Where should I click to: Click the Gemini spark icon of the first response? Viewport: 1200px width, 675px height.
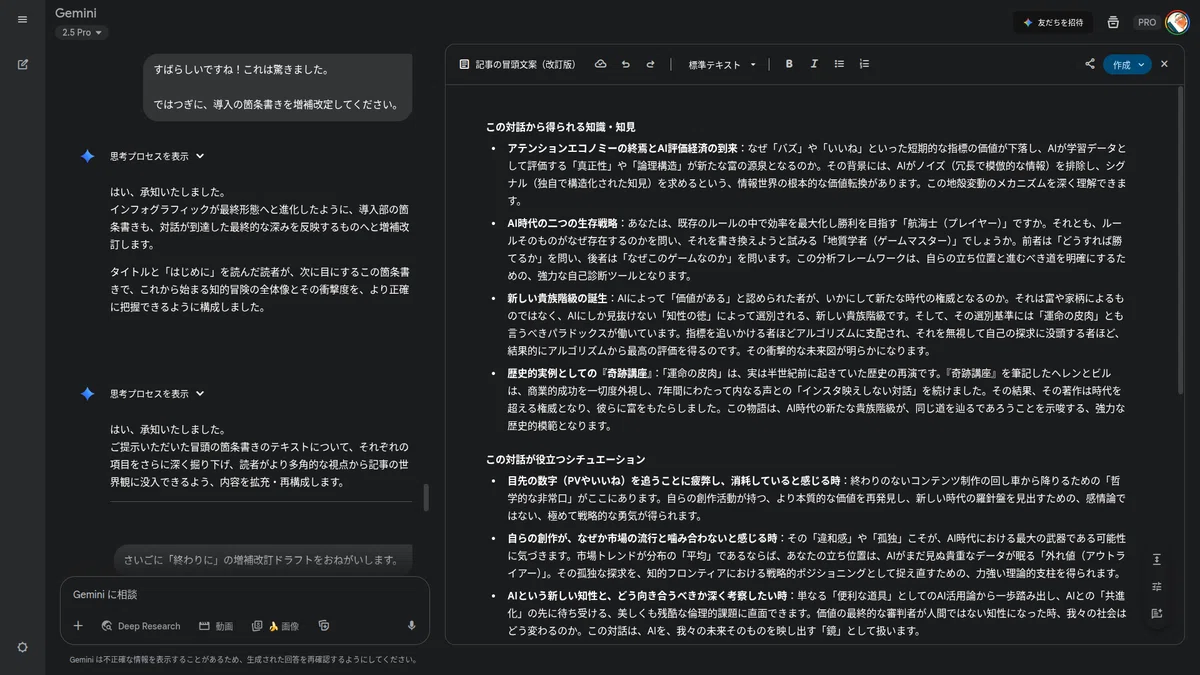[88, 156]
